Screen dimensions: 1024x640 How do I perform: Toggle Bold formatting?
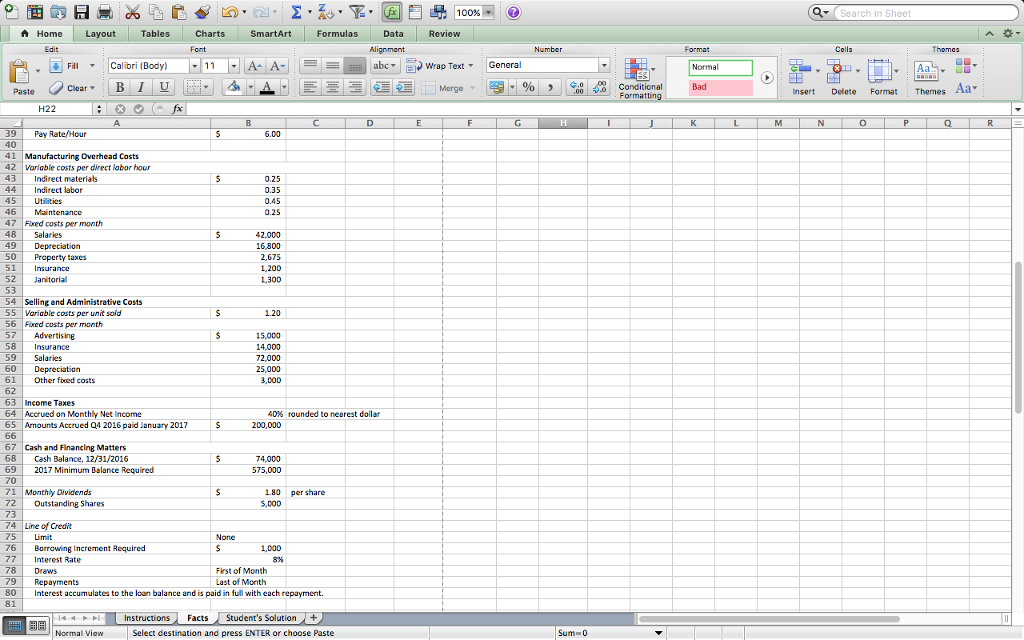pos(120,87)
